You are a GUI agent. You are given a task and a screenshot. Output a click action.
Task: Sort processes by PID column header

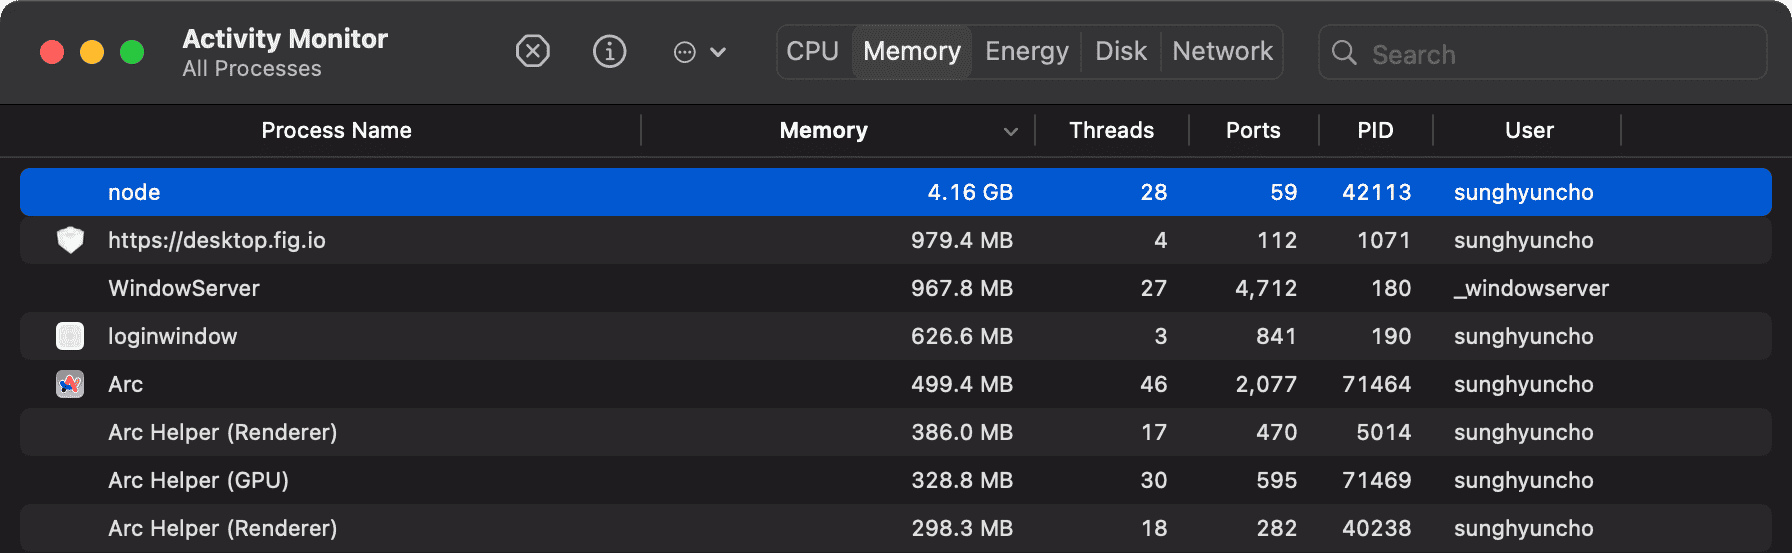coord(1375,130)
